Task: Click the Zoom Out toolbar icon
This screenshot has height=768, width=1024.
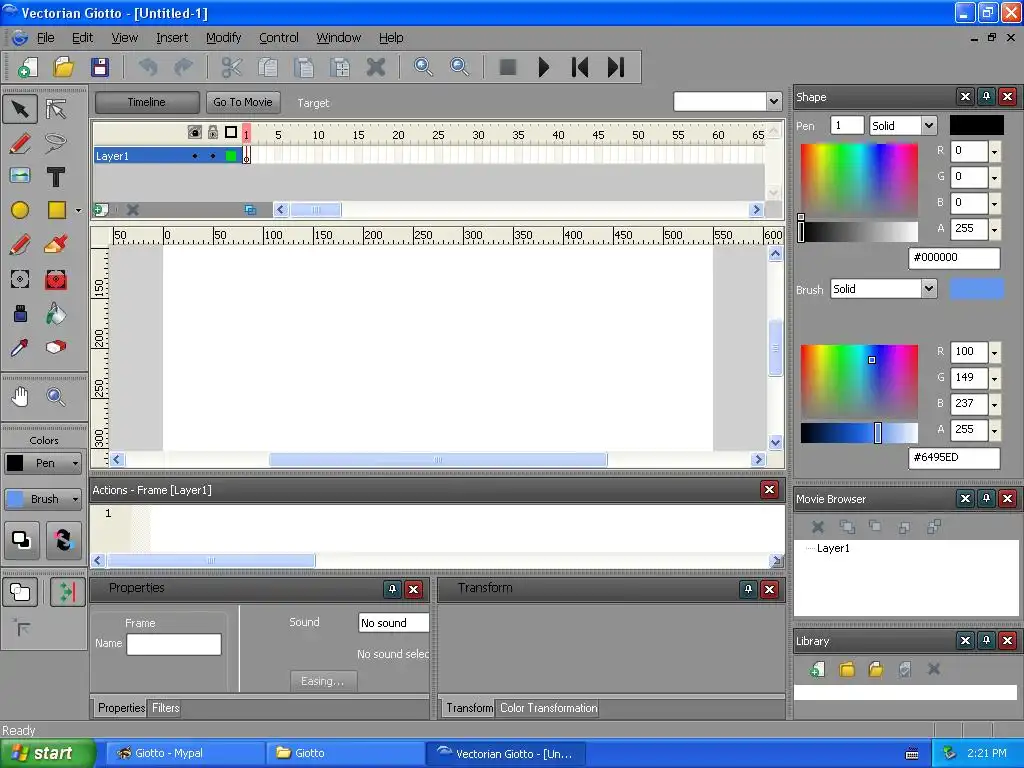Action: (x=459, y=67)
